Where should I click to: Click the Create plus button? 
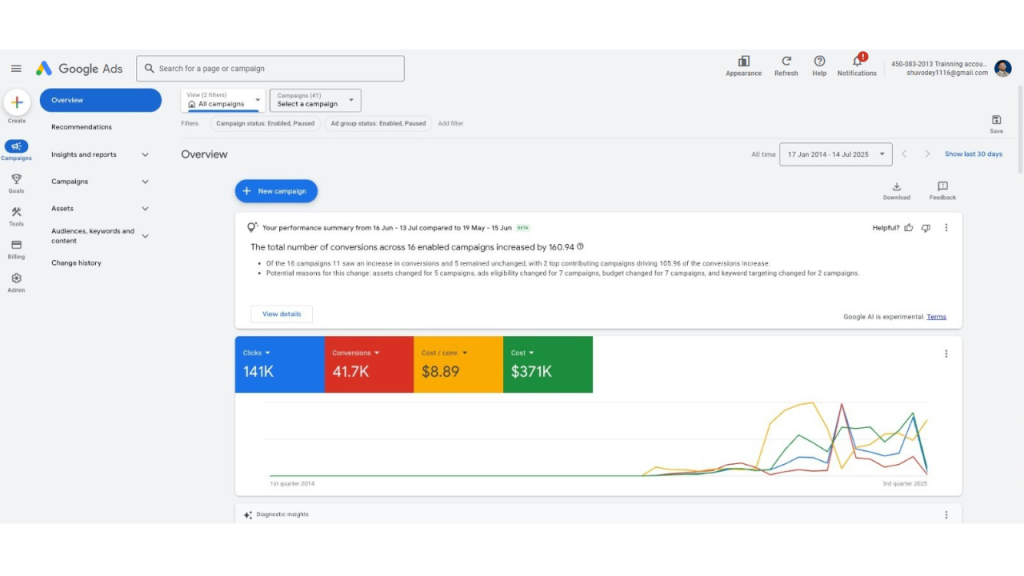pyautogui.click(x=17, y=103)
